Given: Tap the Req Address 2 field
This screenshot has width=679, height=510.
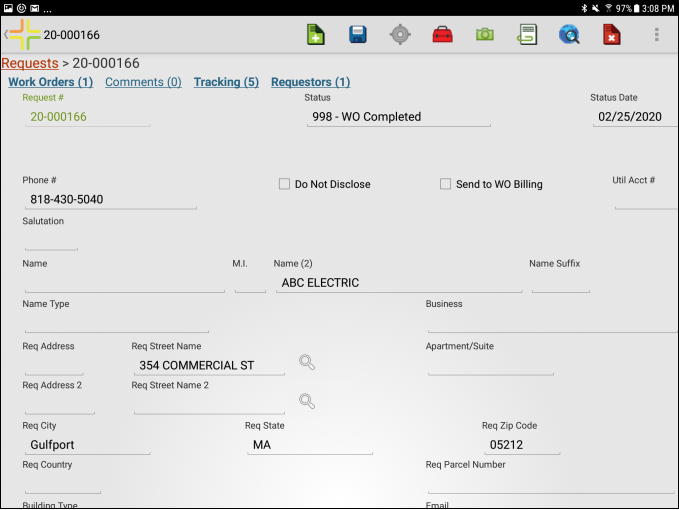Looking at the screenshot, I should (60, 405).
